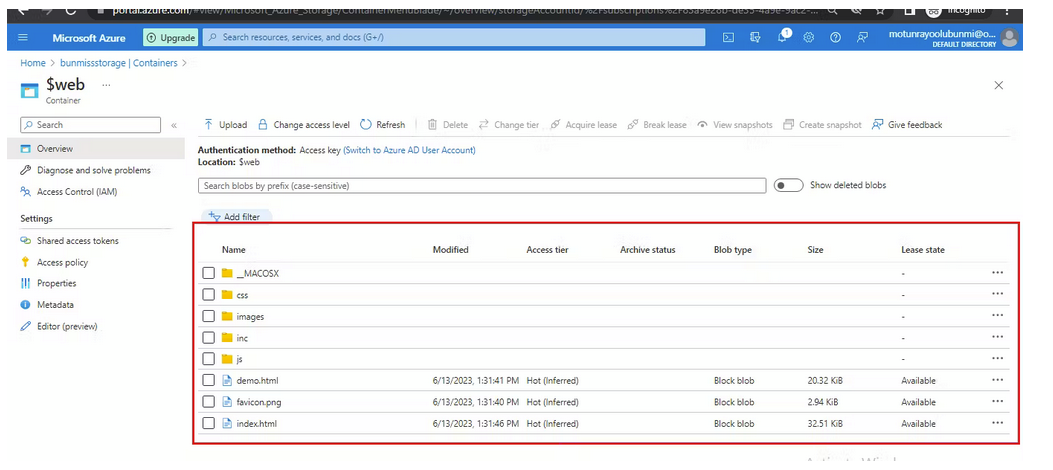The width and height of the screenshot is (1053, 470).
Task: Open the ellipsis menu for images folder
Action: pyautogui.click(x=997, y=316)
